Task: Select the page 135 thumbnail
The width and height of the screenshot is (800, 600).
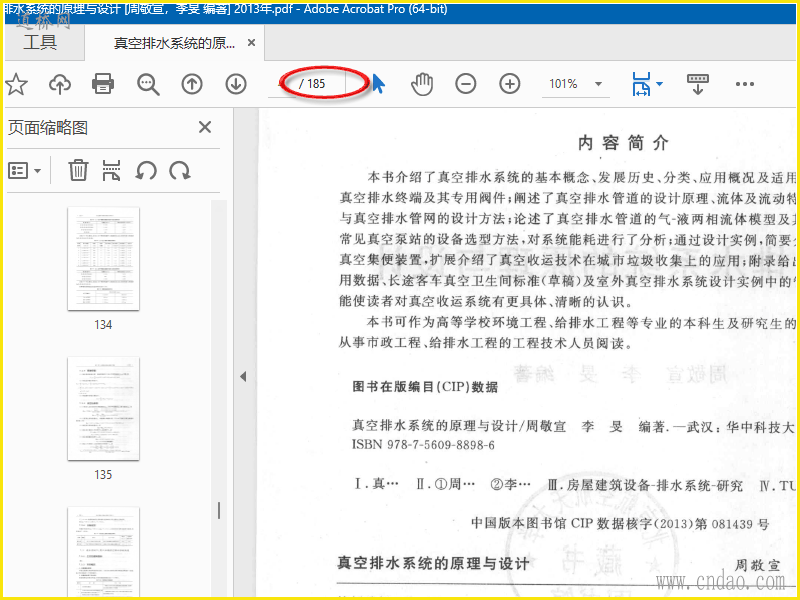Action: tap(104, 409)
